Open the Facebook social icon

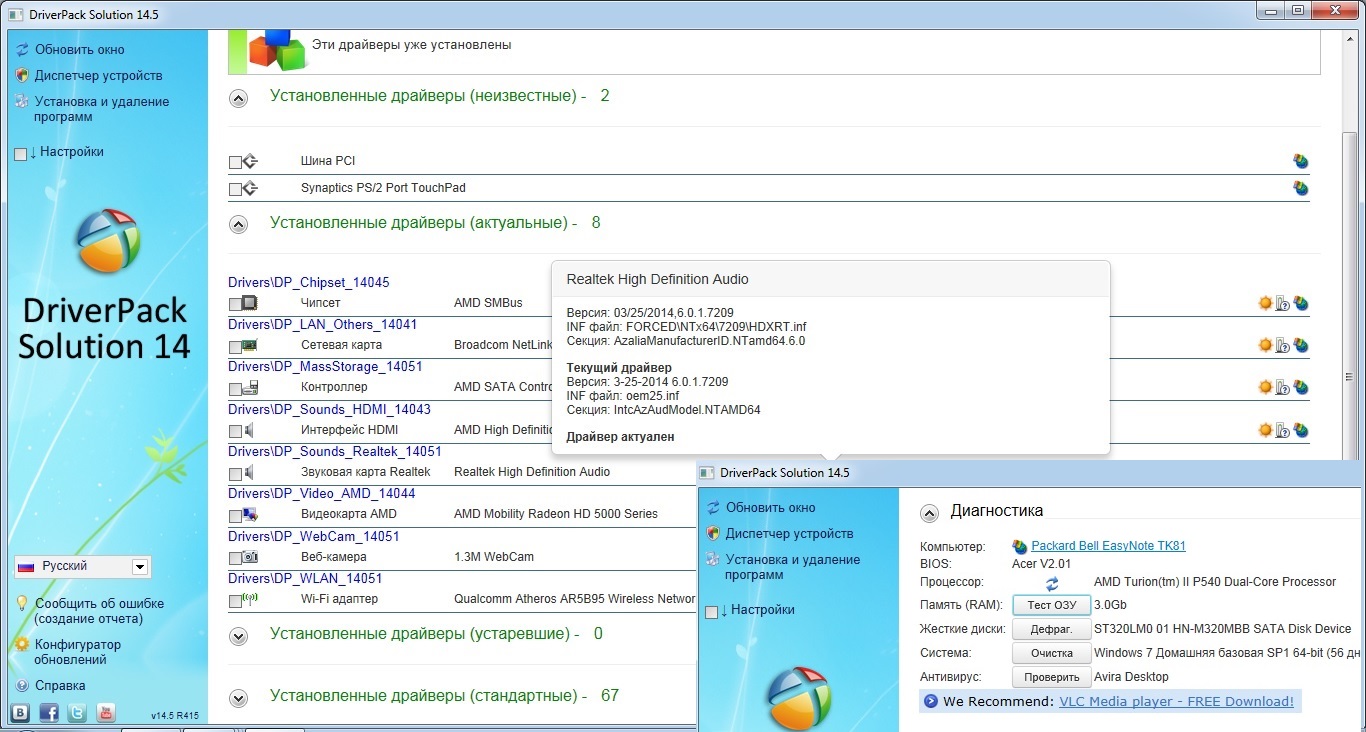(x=49, y=713)
